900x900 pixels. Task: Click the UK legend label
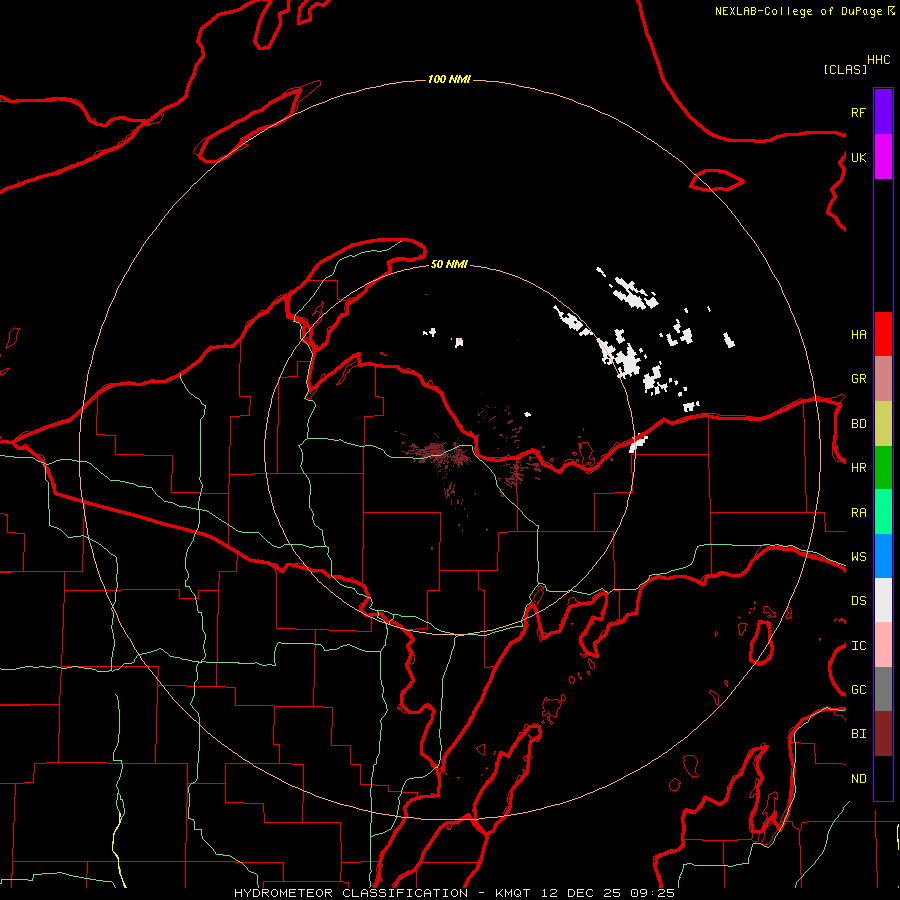click(858, 157)
